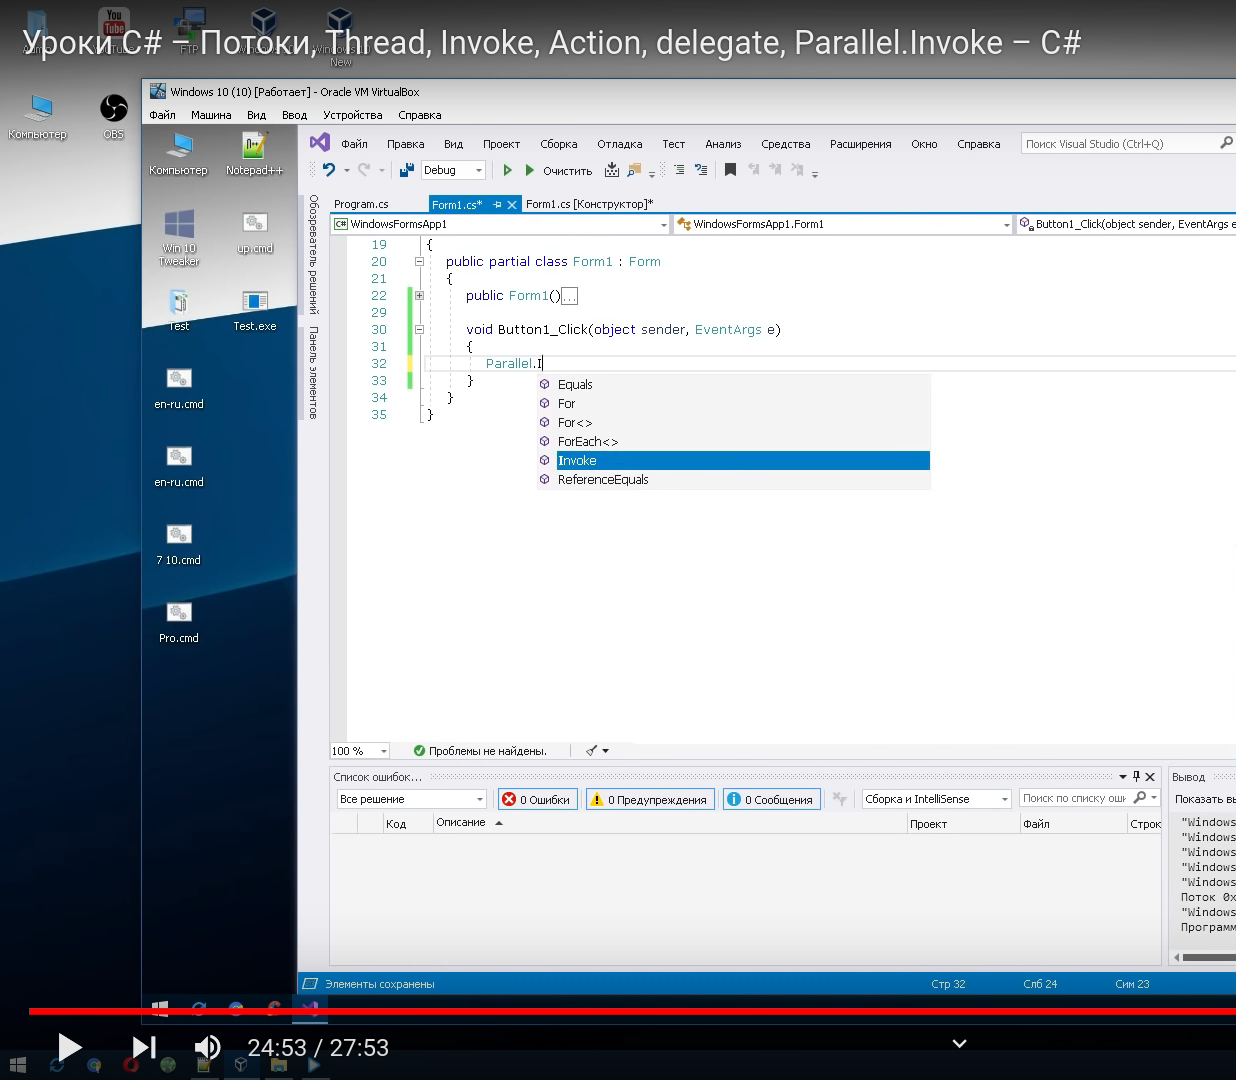1236x1080 pixels.
Task: Select ForEach<> in the IntelliSense list
Action: [x=734, y=442]
